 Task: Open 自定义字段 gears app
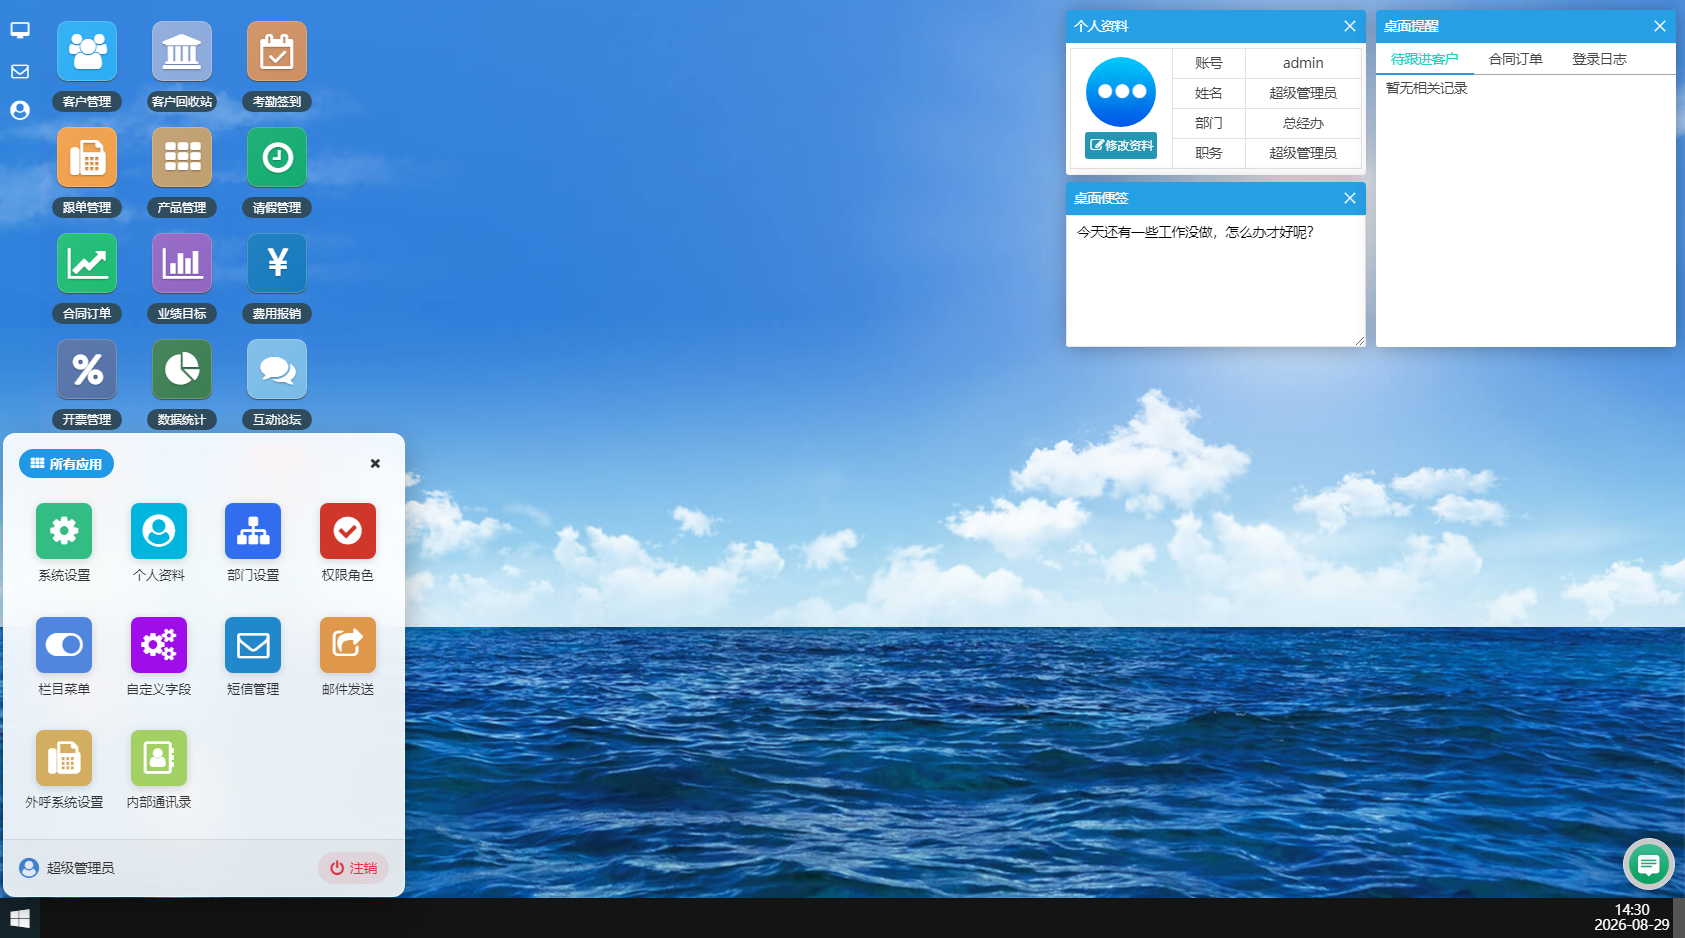(x=159, y=645)
